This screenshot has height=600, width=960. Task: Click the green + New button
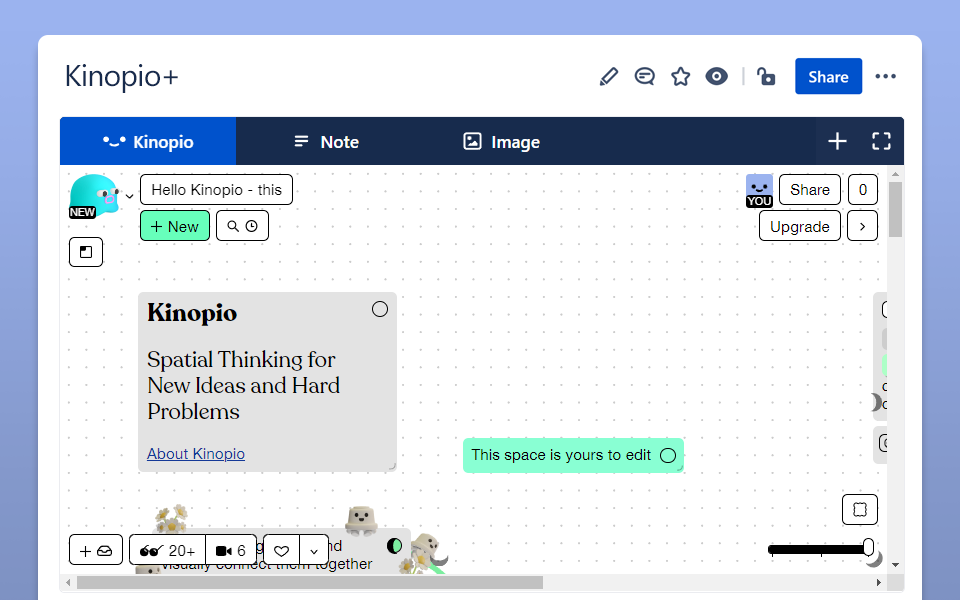(x=174, y=226)
